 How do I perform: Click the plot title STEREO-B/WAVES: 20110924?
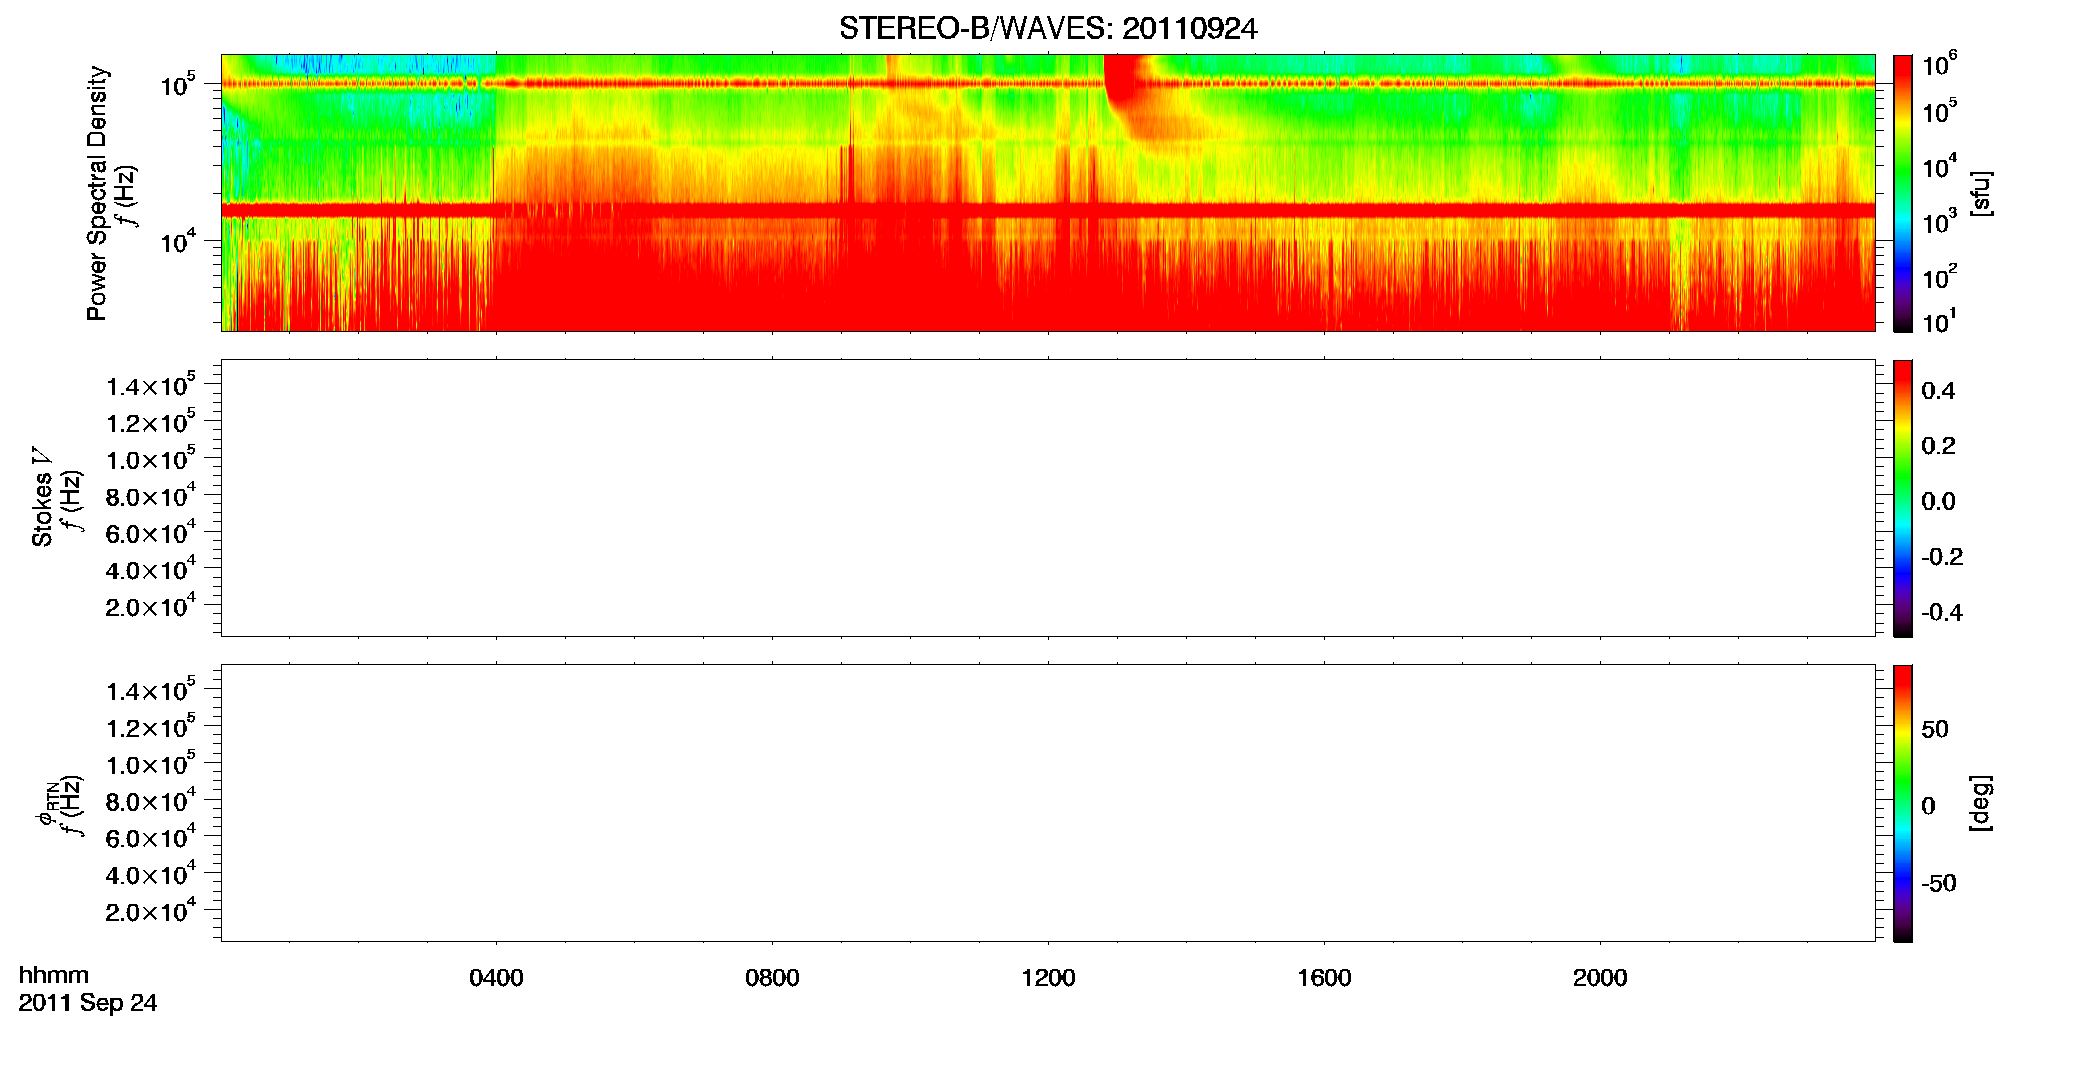[1048, 29]
